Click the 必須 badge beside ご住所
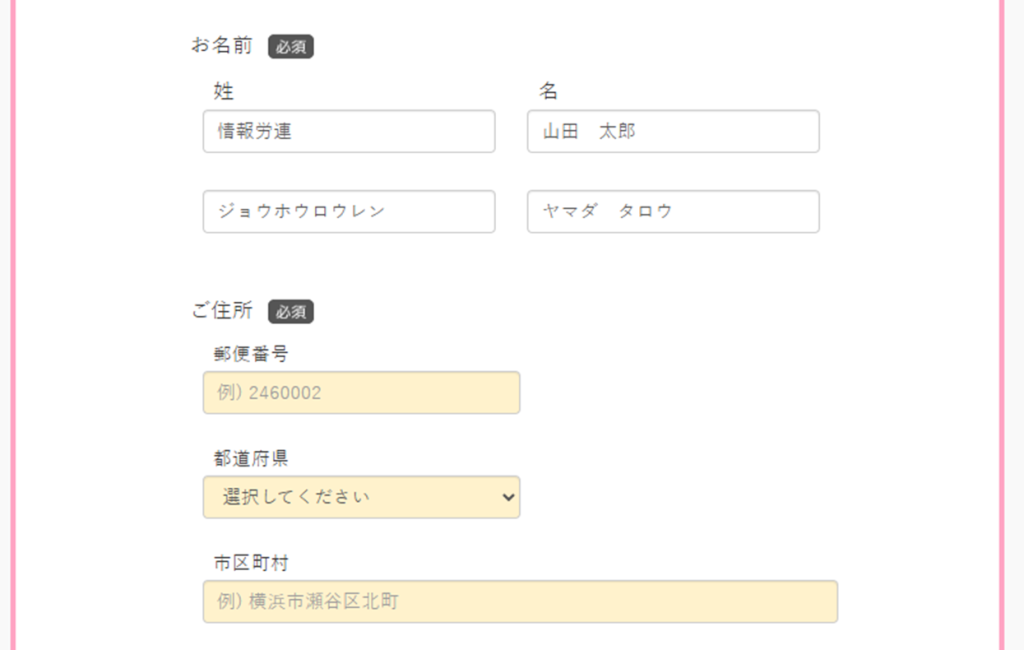 tap(290, 311)
